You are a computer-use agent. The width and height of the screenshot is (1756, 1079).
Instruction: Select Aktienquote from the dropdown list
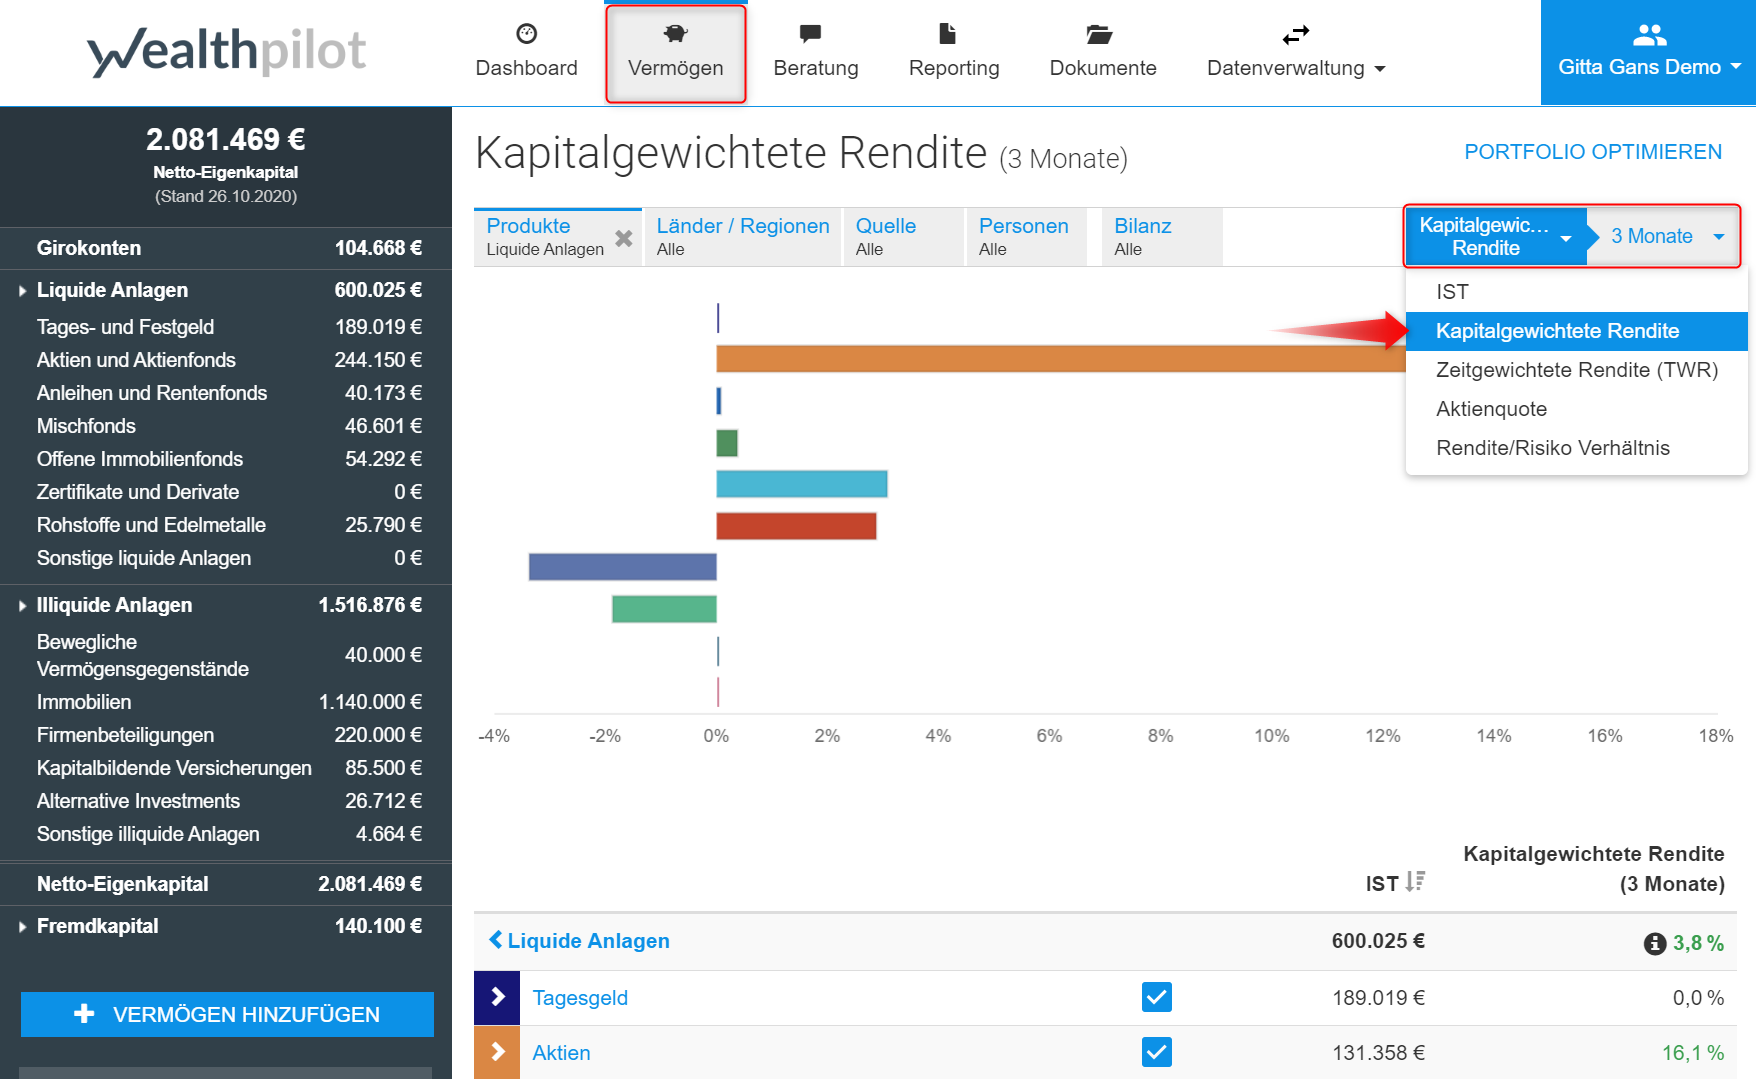(x=1577, y=409)
